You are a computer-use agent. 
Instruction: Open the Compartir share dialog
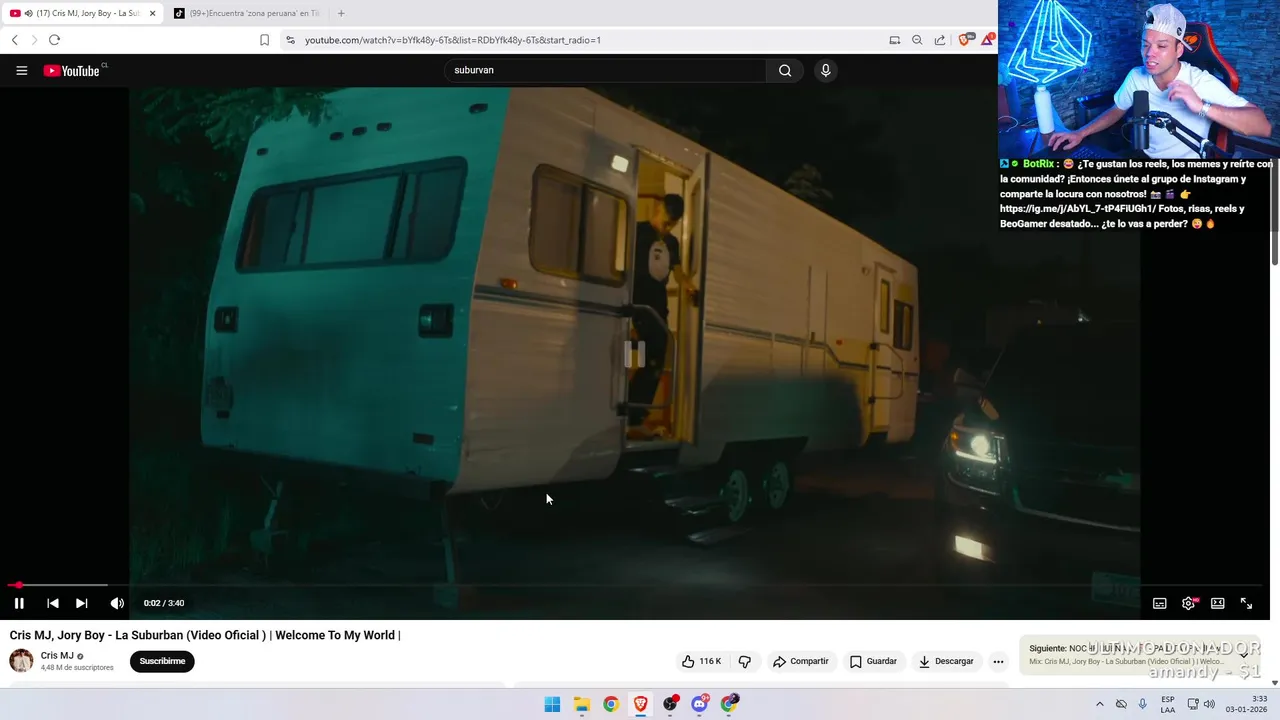(800, 661)
